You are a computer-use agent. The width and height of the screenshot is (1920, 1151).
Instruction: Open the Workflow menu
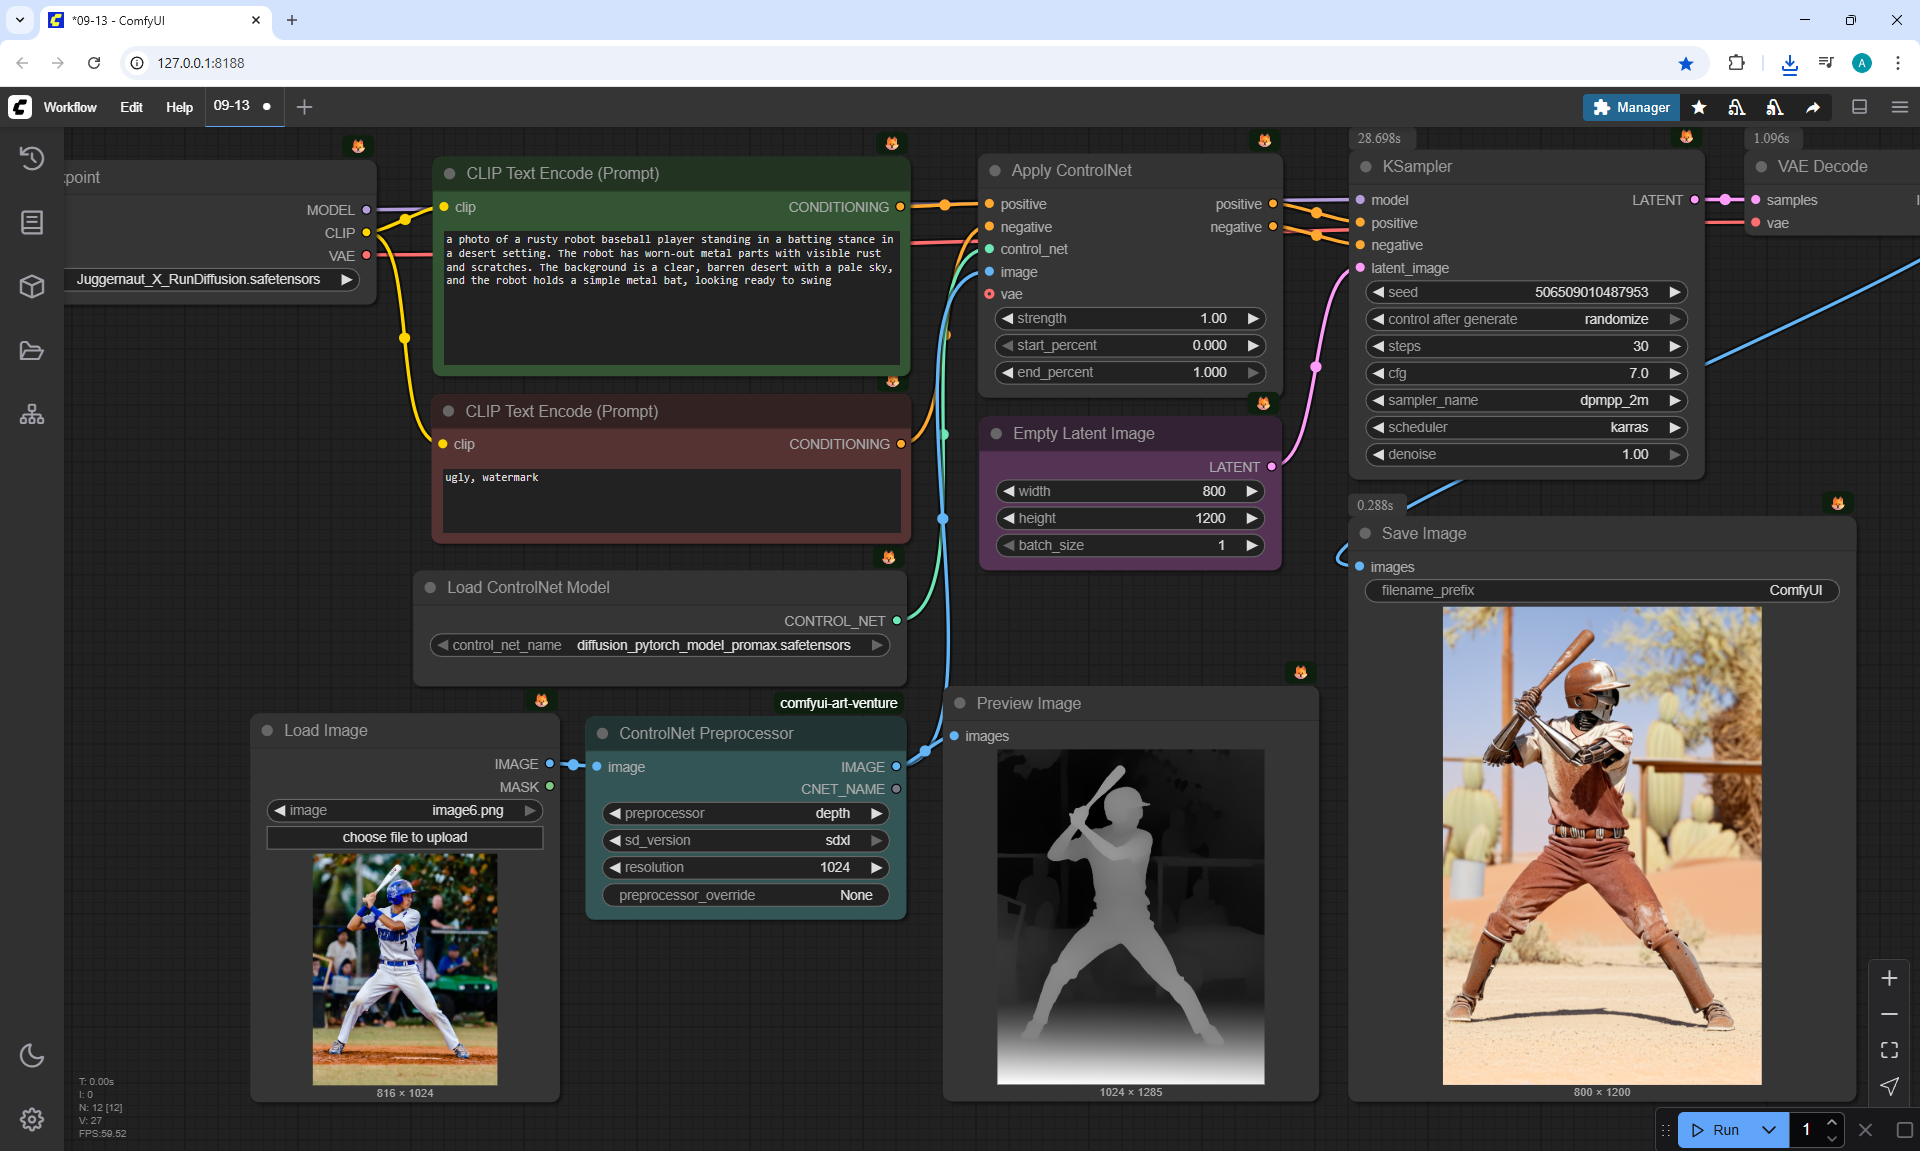pyautogui.click(x=70, y=107)
